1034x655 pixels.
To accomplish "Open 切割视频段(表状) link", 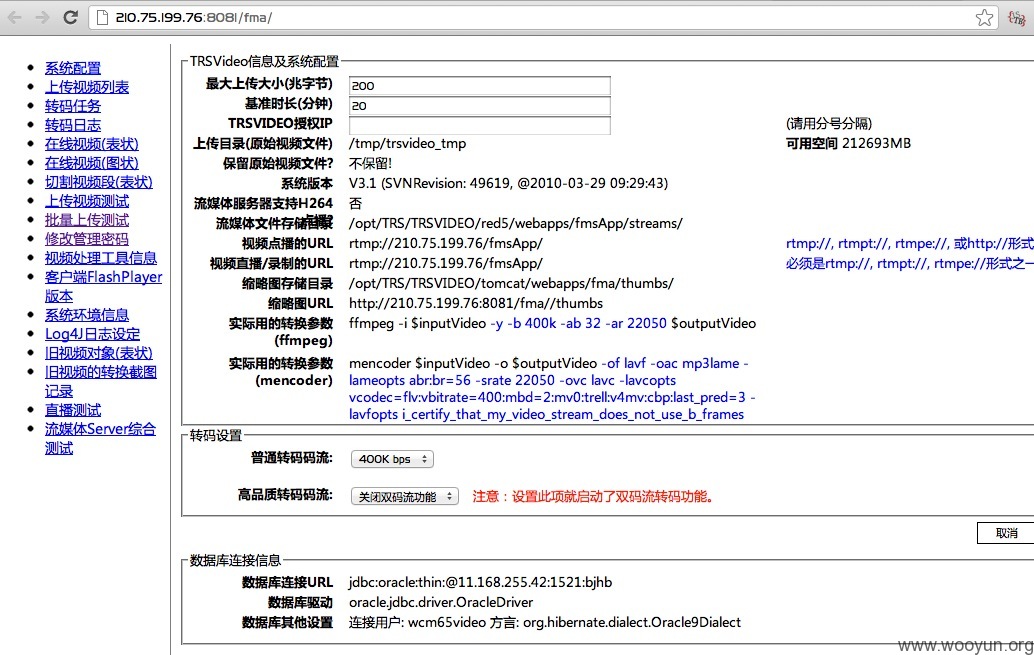I will 98,182.
